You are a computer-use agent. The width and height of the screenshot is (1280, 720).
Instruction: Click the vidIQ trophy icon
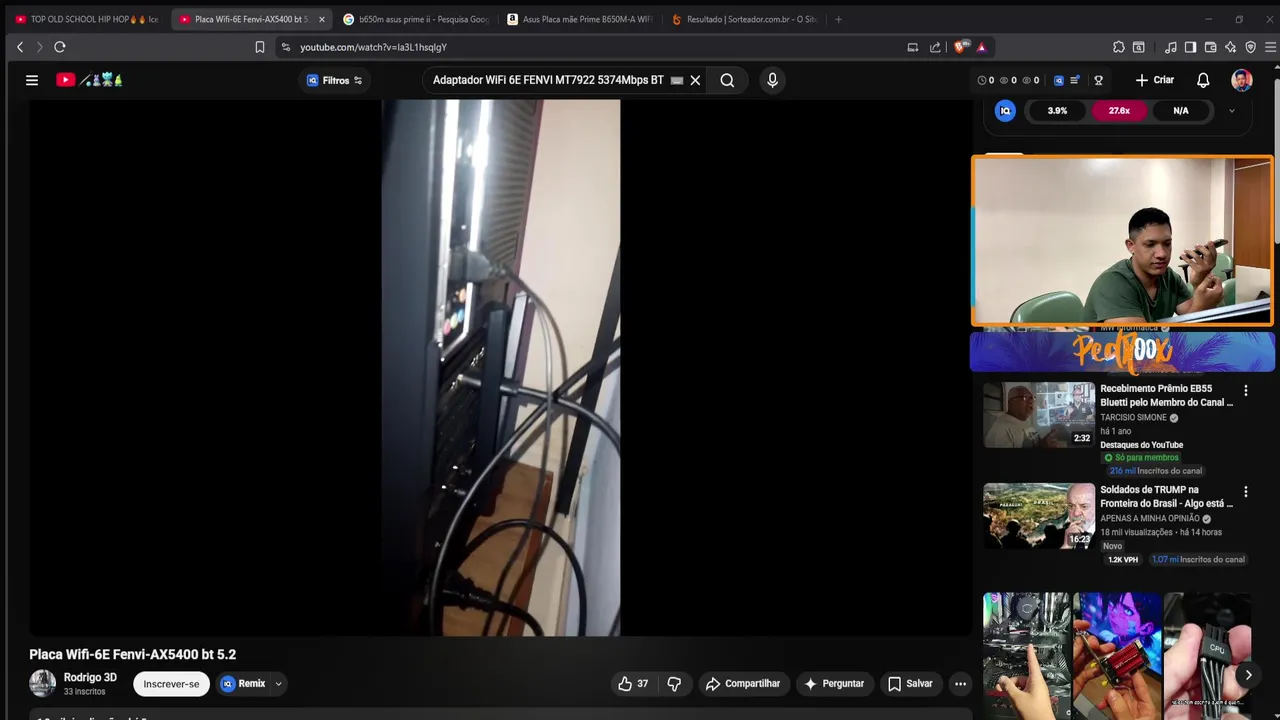[1098, 80]
